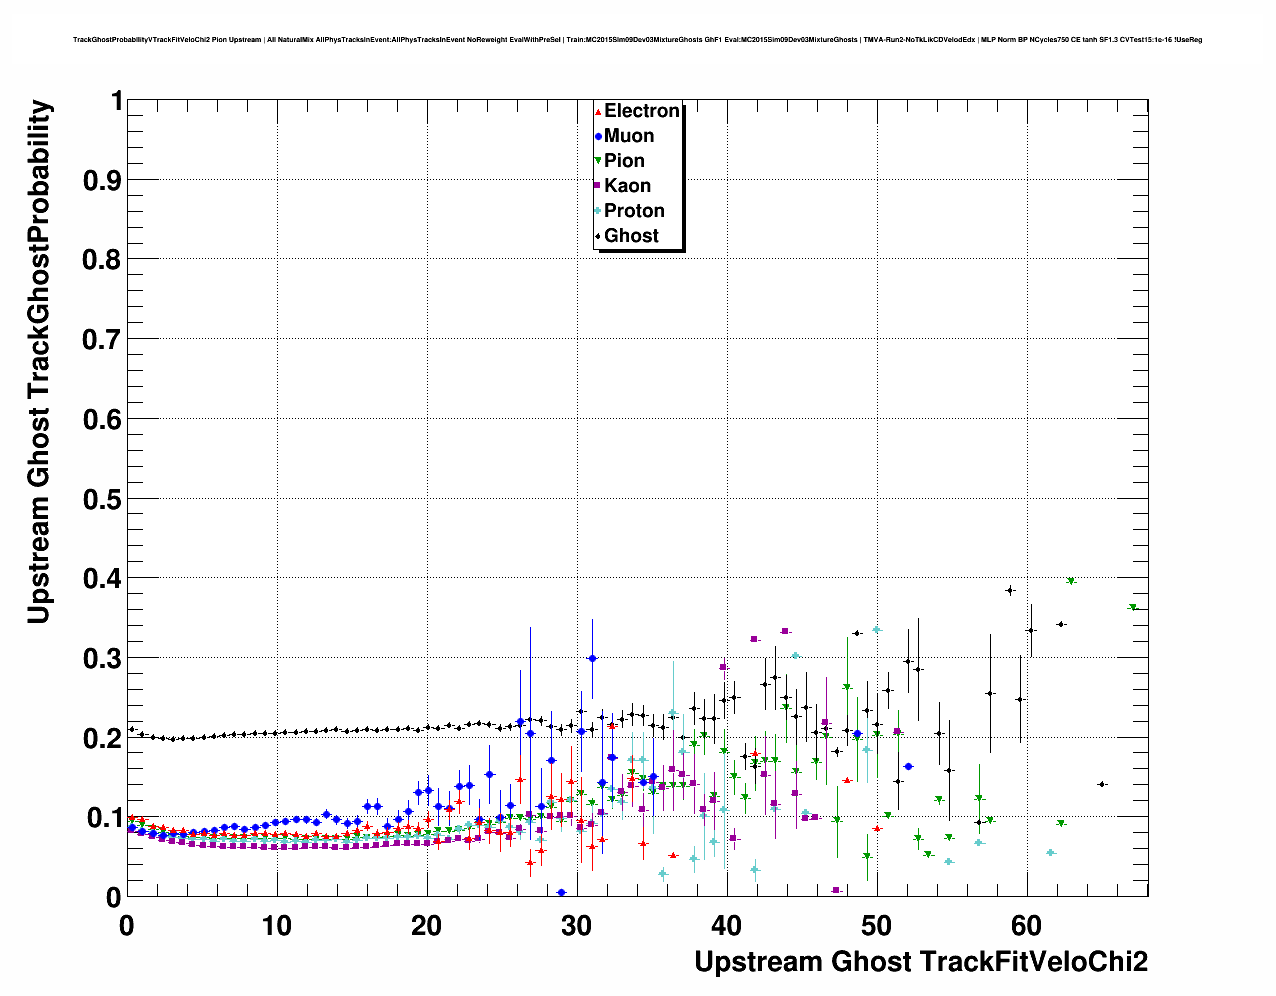This screenshot has height=996, width=1276.
Task: Select the Kaon label in the legend
Action: tap(627, 186)
